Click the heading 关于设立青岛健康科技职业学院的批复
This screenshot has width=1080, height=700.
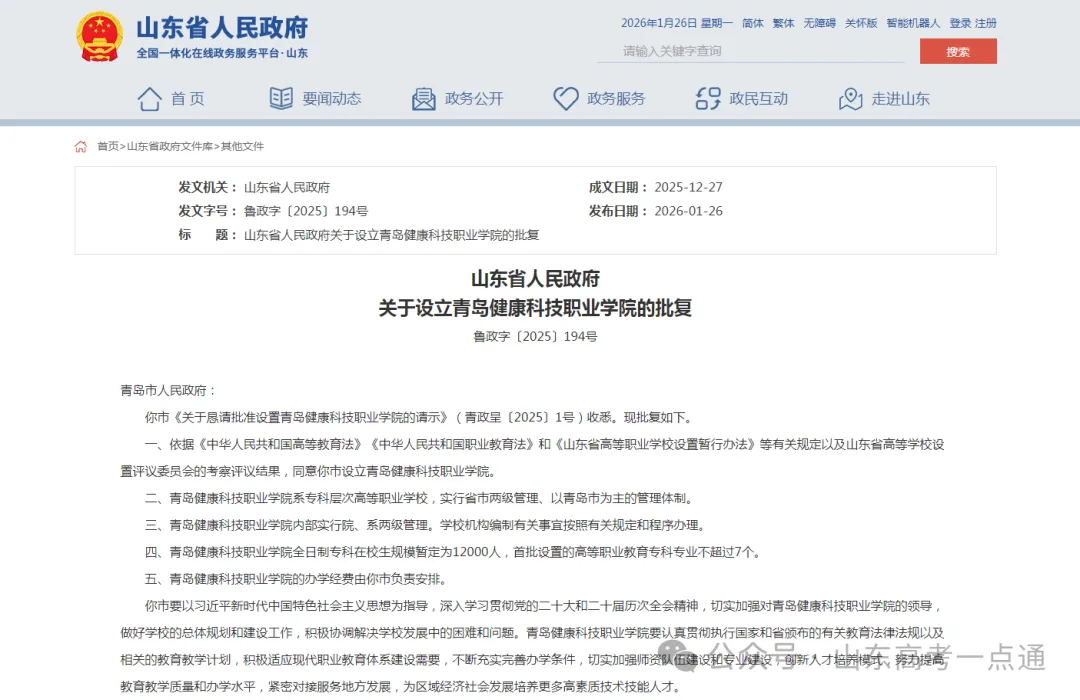535,308
